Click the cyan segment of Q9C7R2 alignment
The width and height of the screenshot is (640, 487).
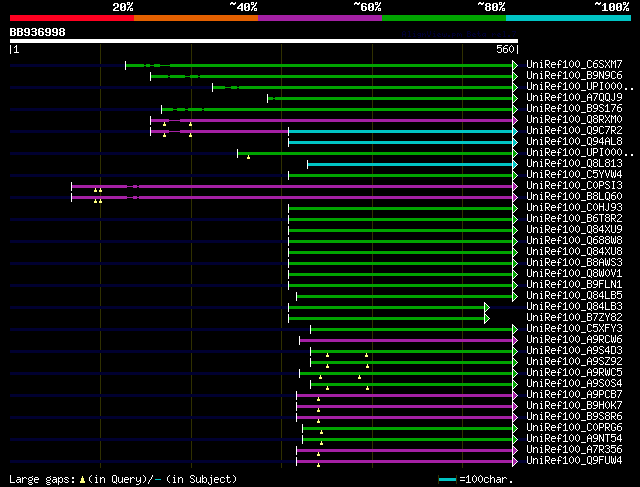tap(401, 131)
